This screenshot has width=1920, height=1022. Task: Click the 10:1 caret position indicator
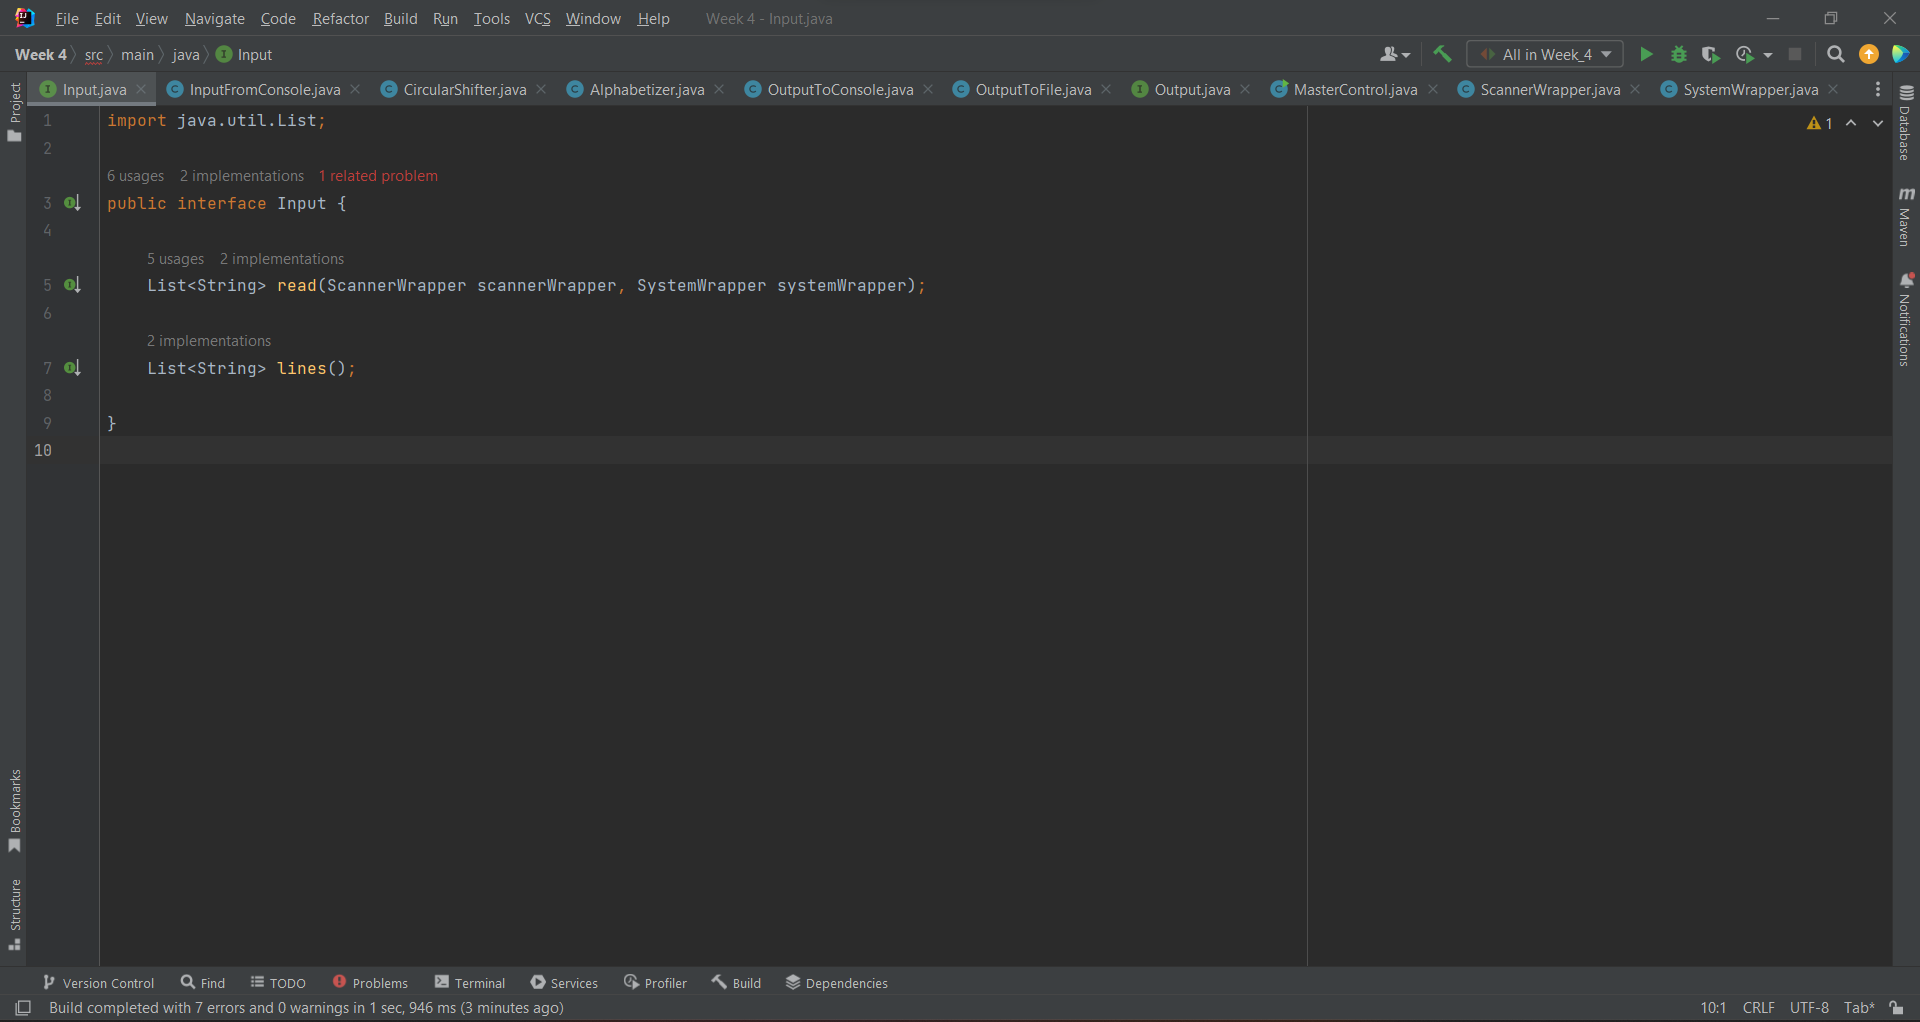click(1712, 1007)
